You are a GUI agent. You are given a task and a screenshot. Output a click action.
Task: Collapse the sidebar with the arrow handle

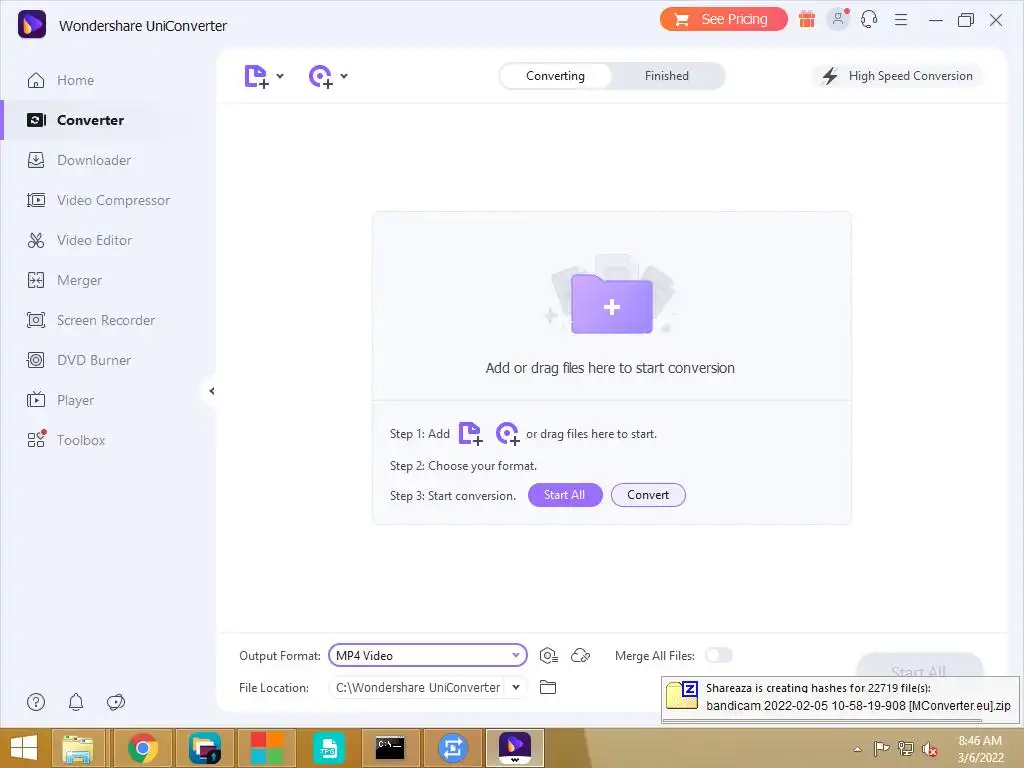(x=211, y=391)
